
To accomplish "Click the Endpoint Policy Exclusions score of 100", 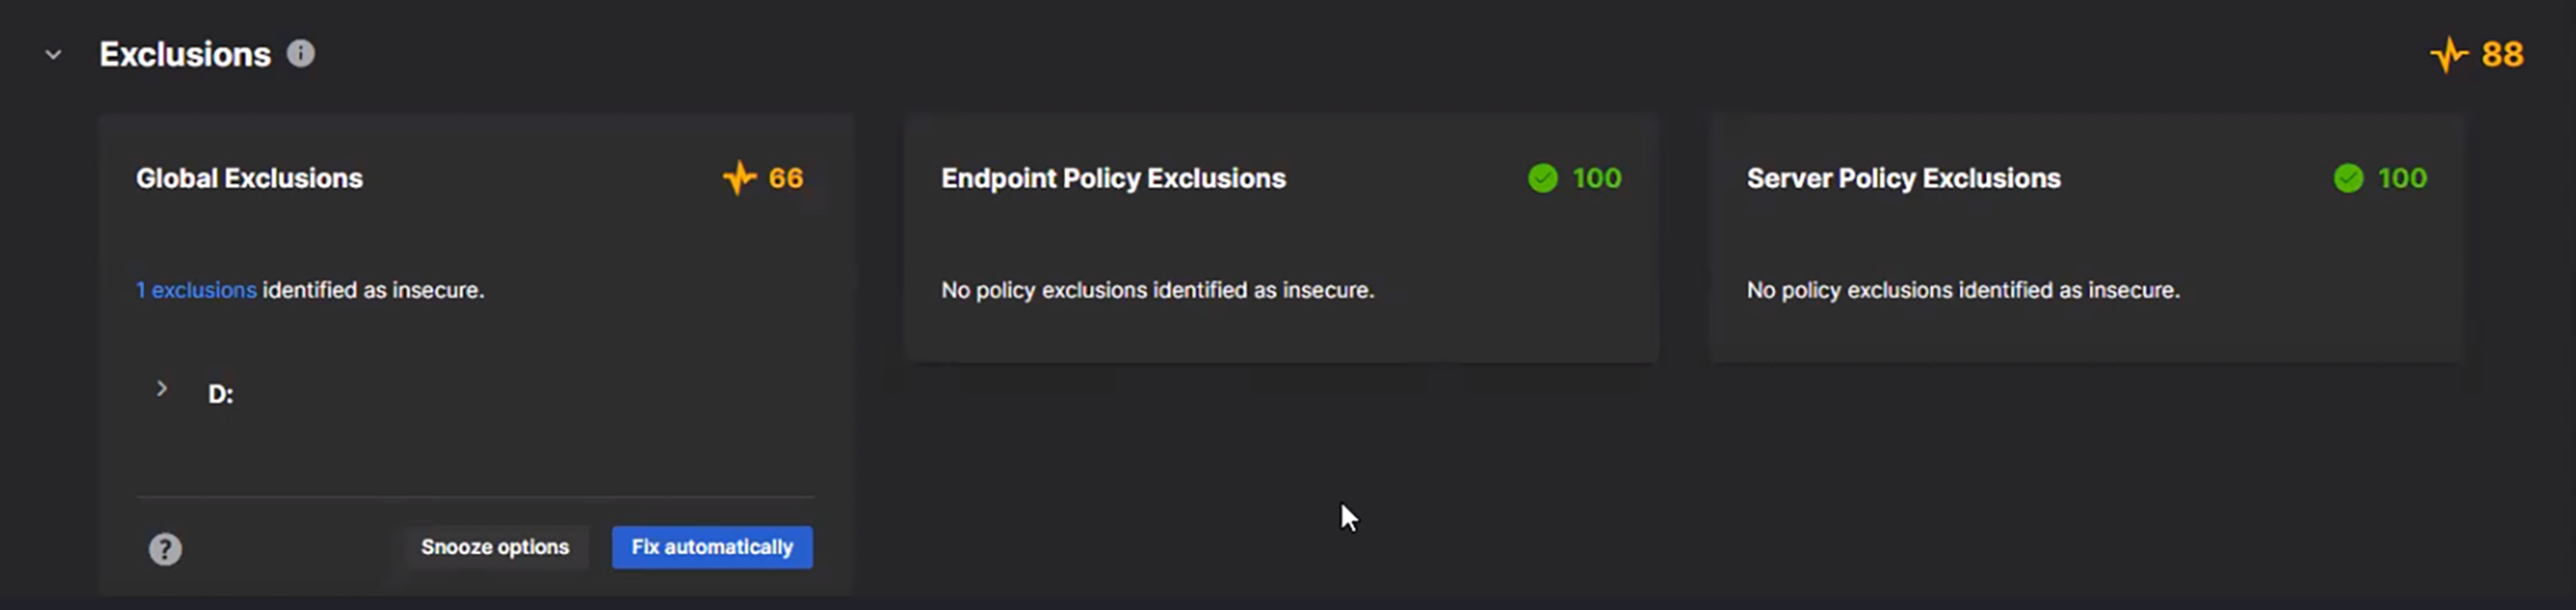I will [1597, 178].
